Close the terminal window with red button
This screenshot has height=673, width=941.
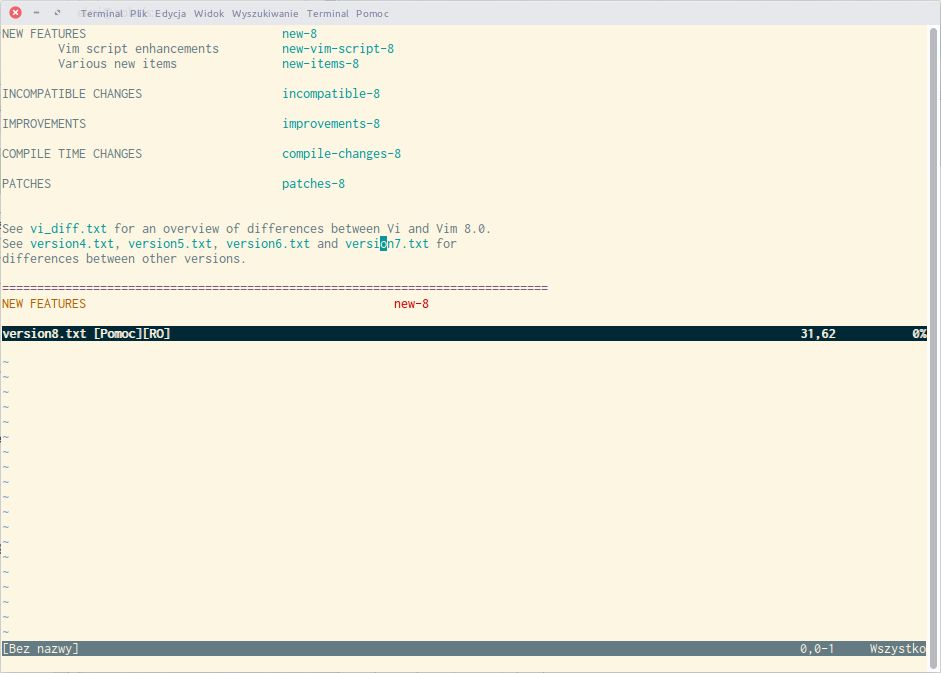16,12
